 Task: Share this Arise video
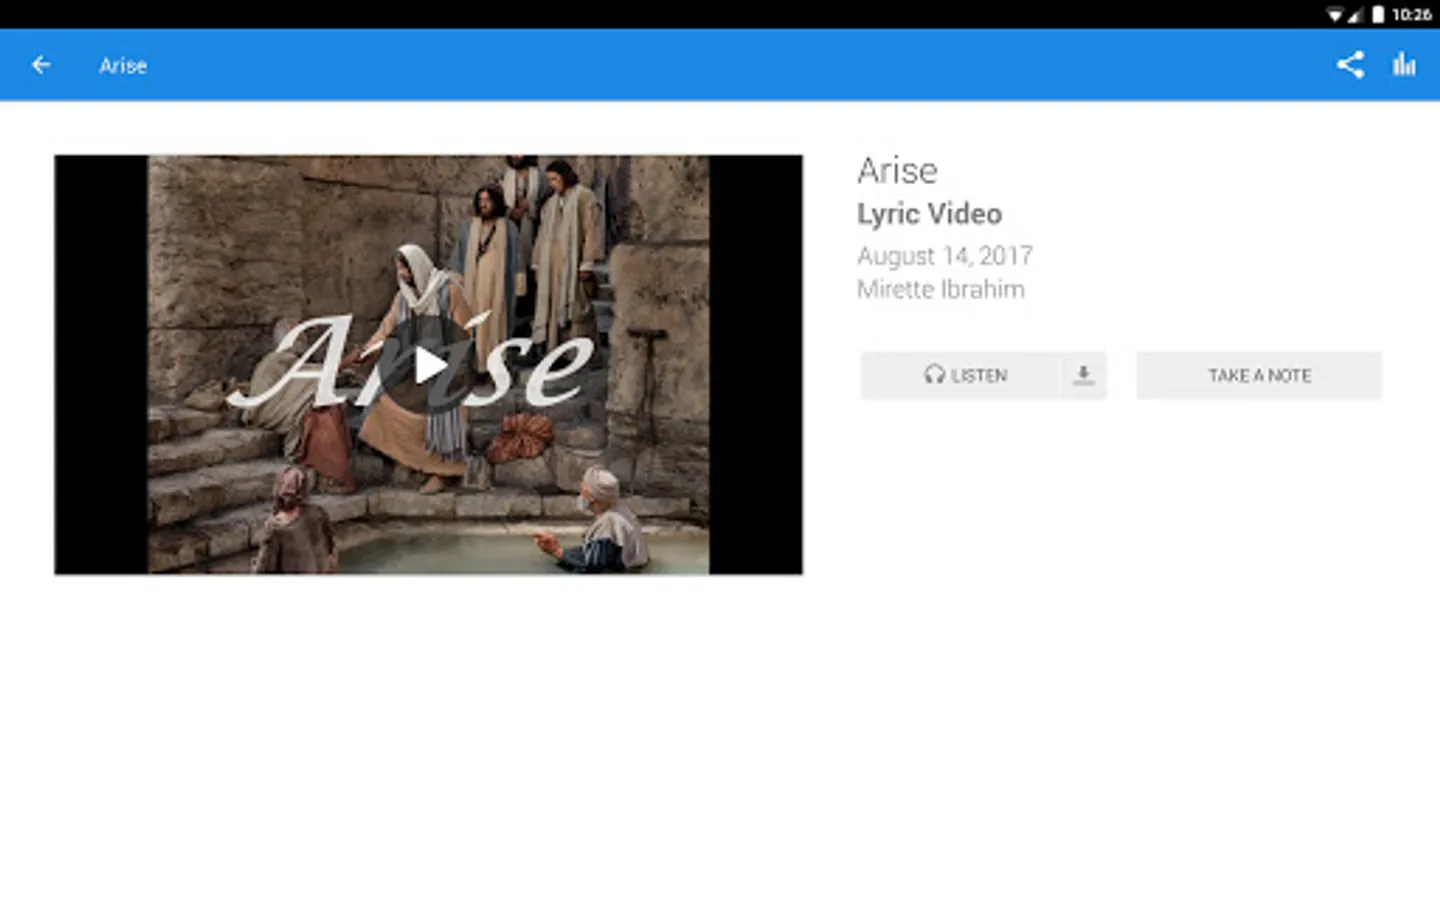tap(1350, 65)
